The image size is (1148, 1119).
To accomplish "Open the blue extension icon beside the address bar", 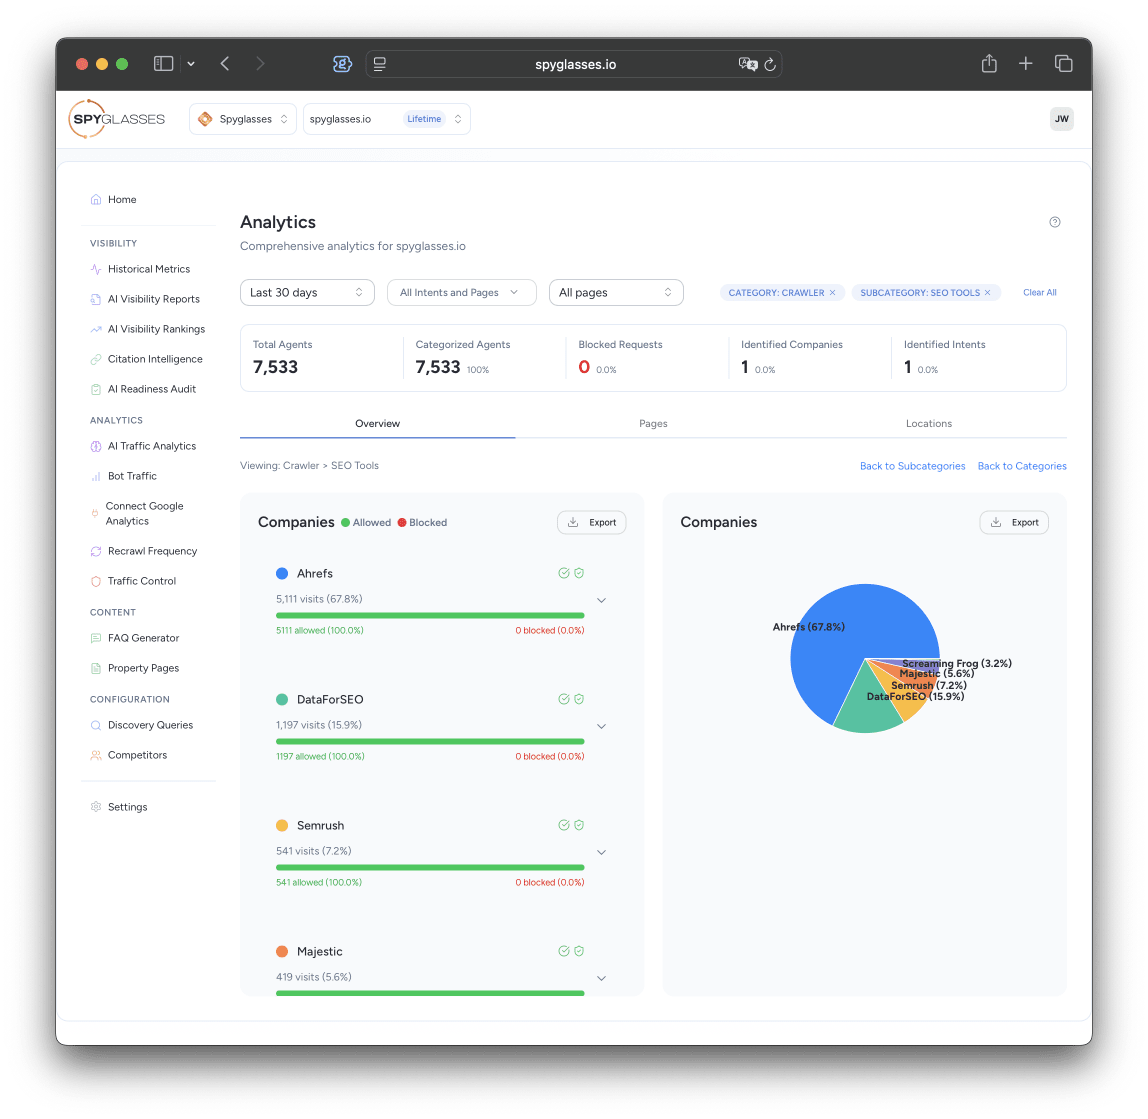I will tap(342, 64).
